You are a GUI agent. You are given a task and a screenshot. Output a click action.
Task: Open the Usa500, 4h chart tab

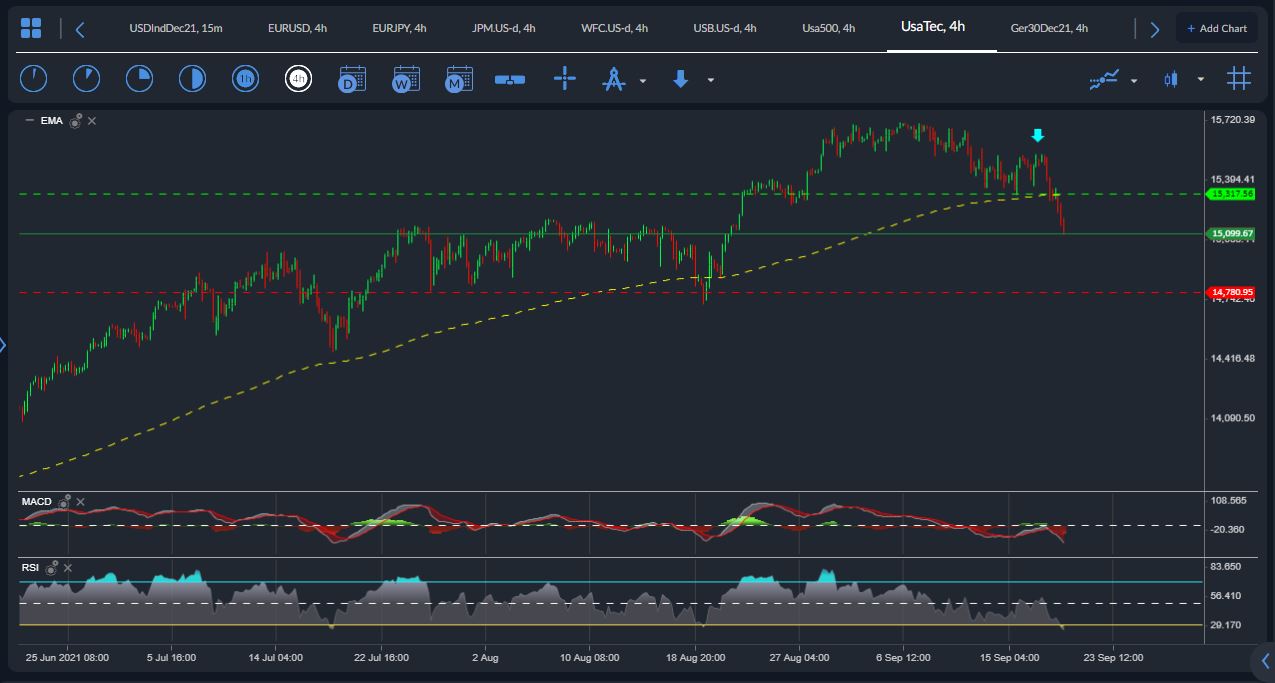pos(828,28)
